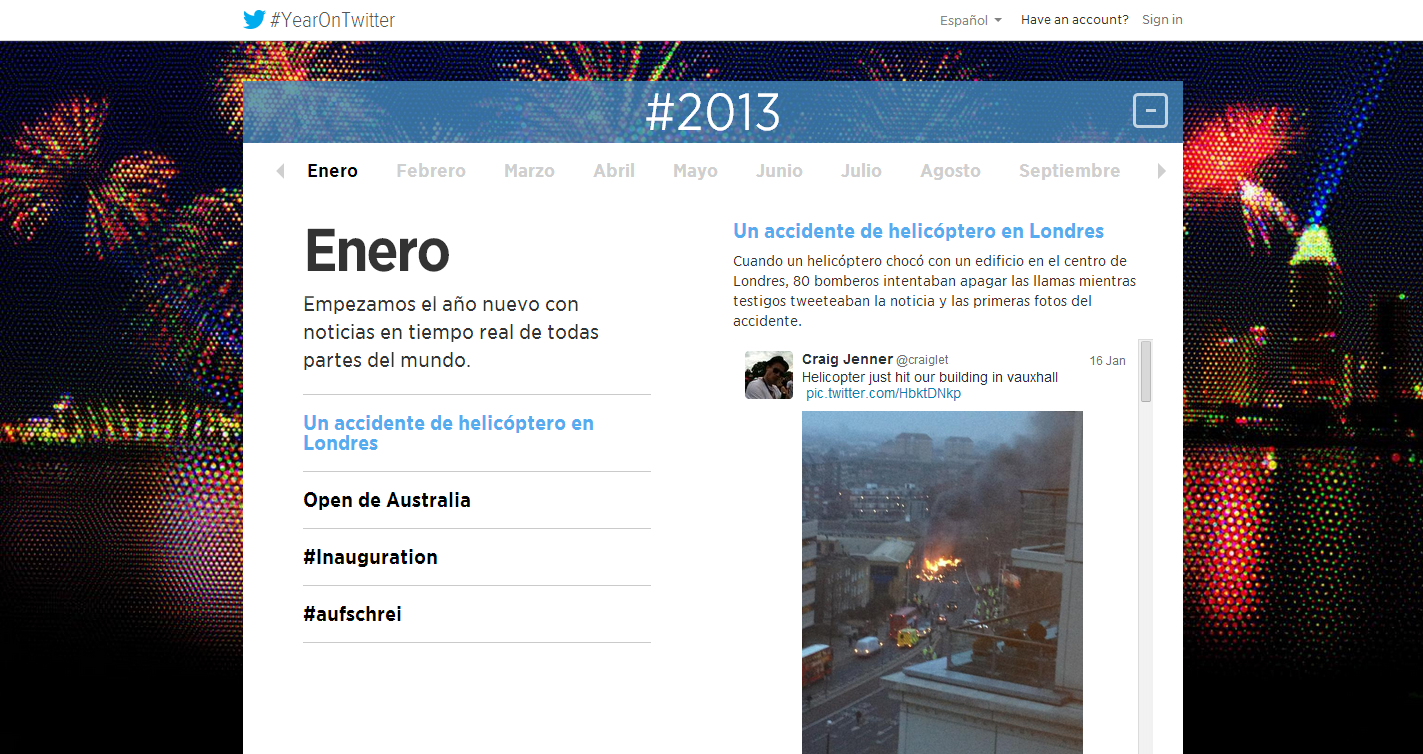Select the Febrero month tab
Screen dimensions: 1423x754
[x=431, y=171]
